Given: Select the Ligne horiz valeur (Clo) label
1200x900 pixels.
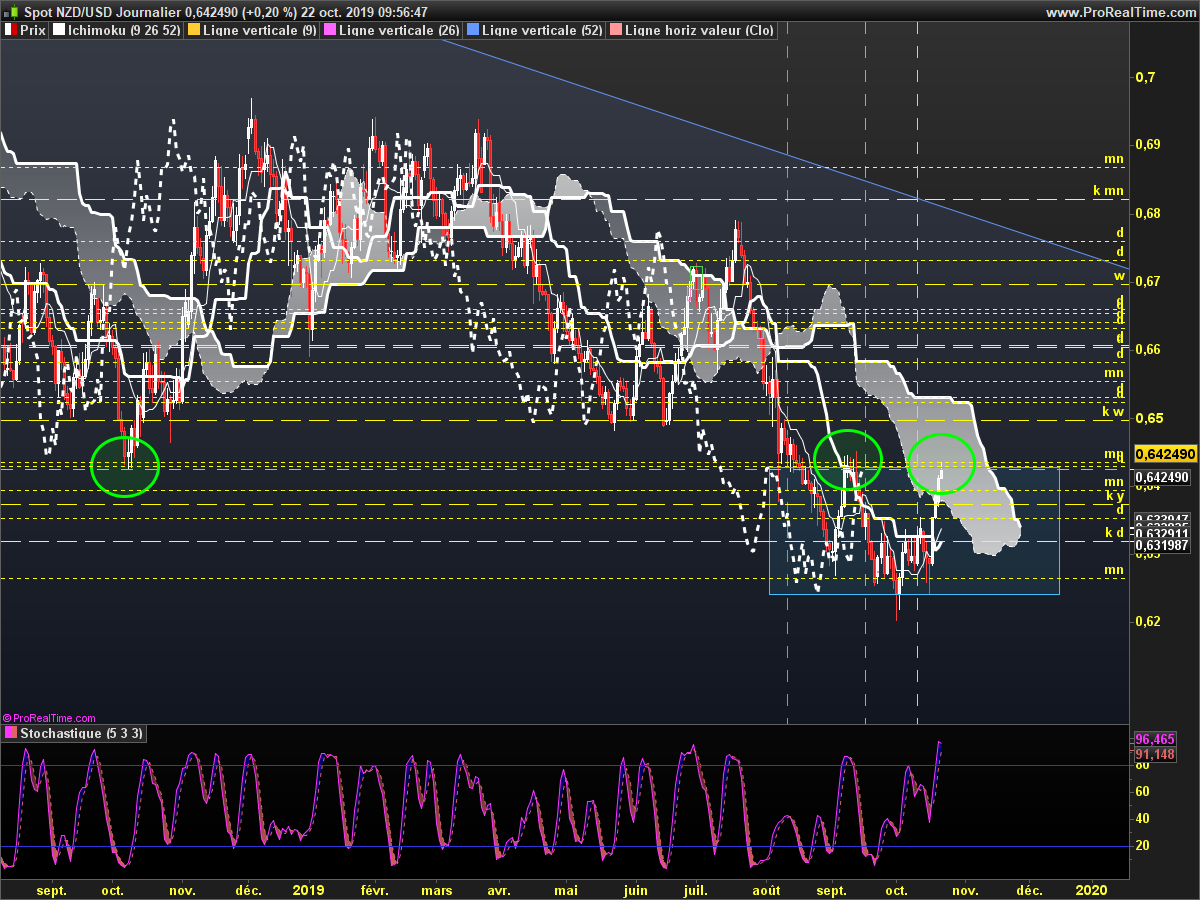Looking at the screenshot, I should pyautogui.click(x=698, y=31).
